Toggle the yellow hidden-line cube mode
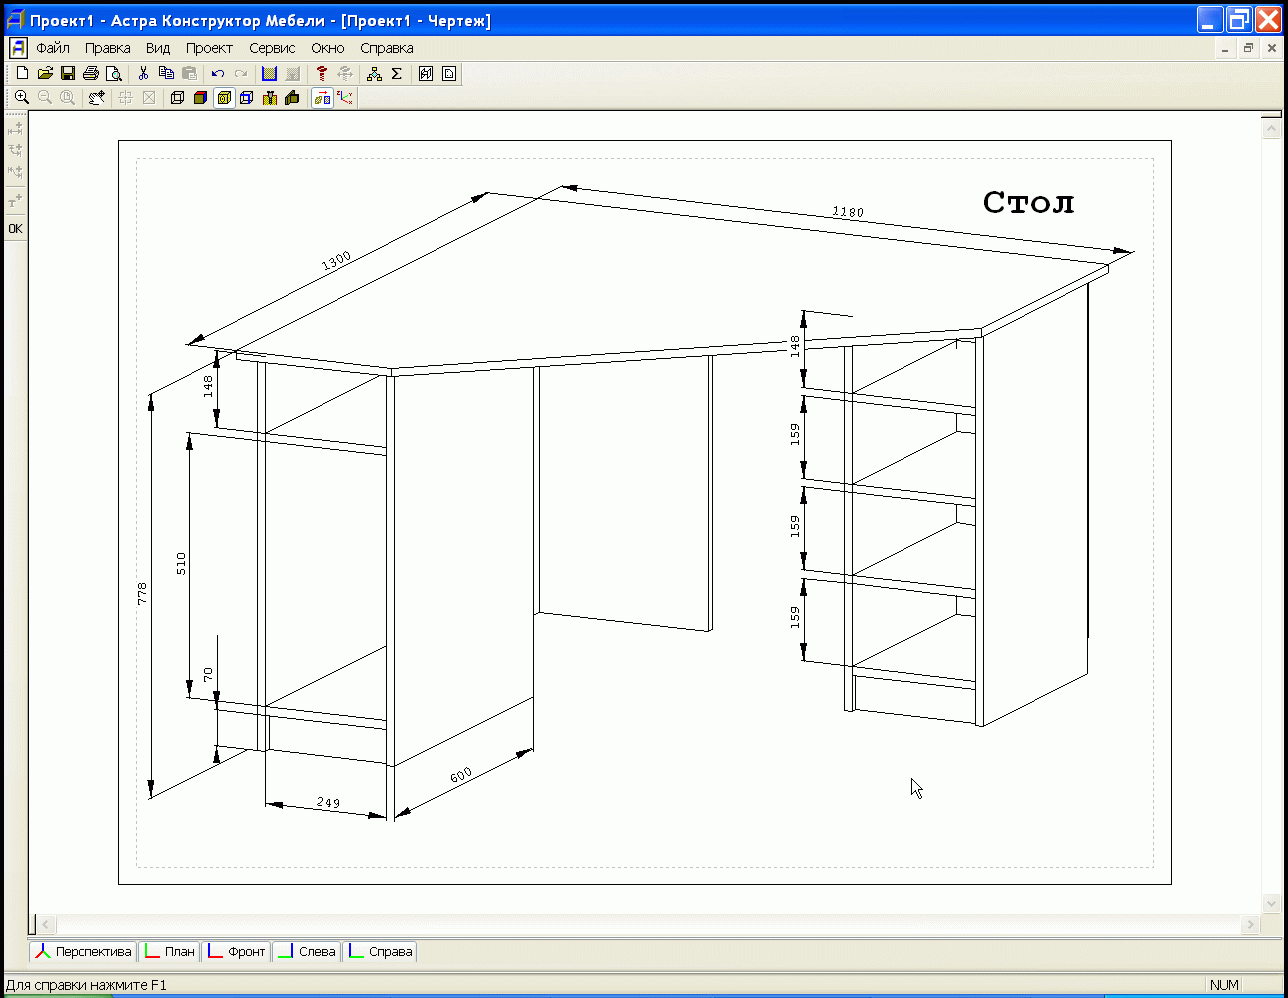 (x=224, y=97)
